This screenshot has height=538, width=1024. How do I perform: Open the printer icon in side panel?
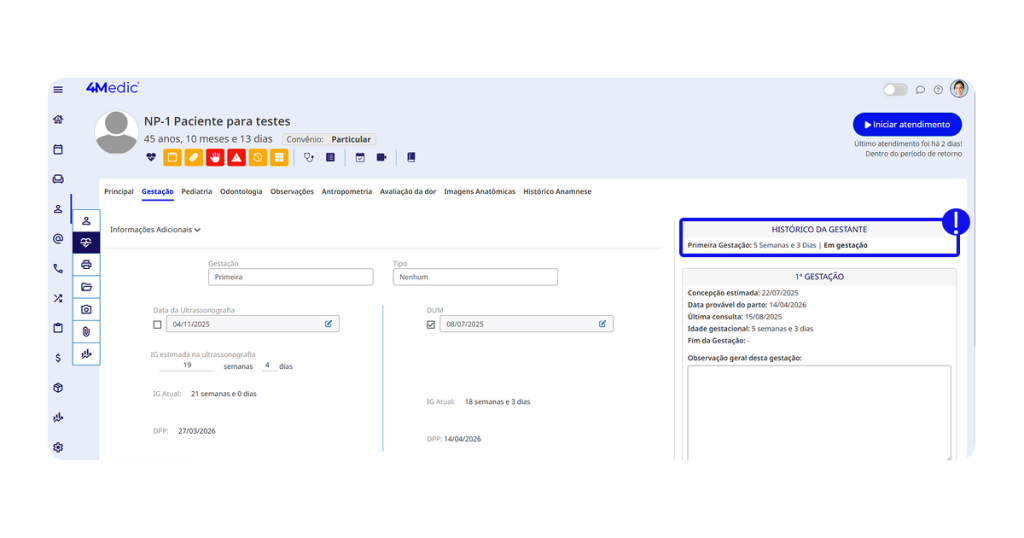(86, 264)
